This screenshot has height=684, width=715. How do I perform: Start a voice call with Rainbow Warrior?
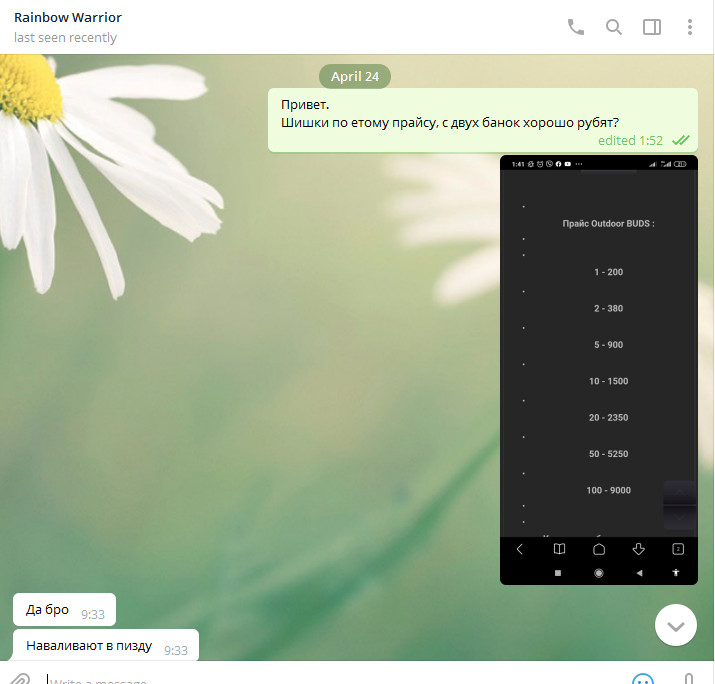pyautogui.click(x=576, y=27)
